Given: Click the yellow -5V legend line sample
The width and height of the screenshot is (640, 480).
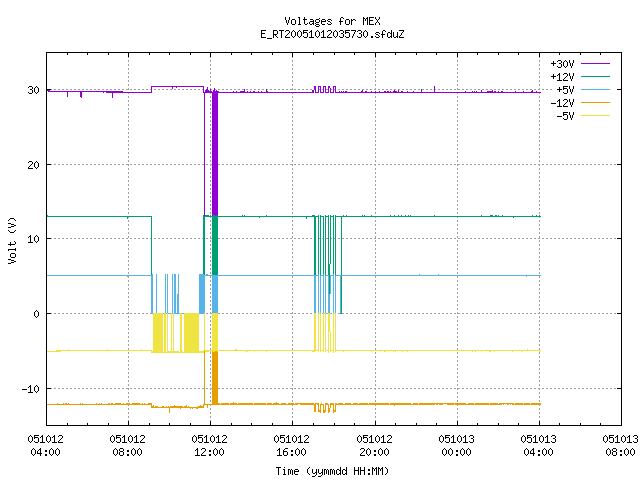Looking at the screenshot, I should pyautogui.click(x=595, y=116).
